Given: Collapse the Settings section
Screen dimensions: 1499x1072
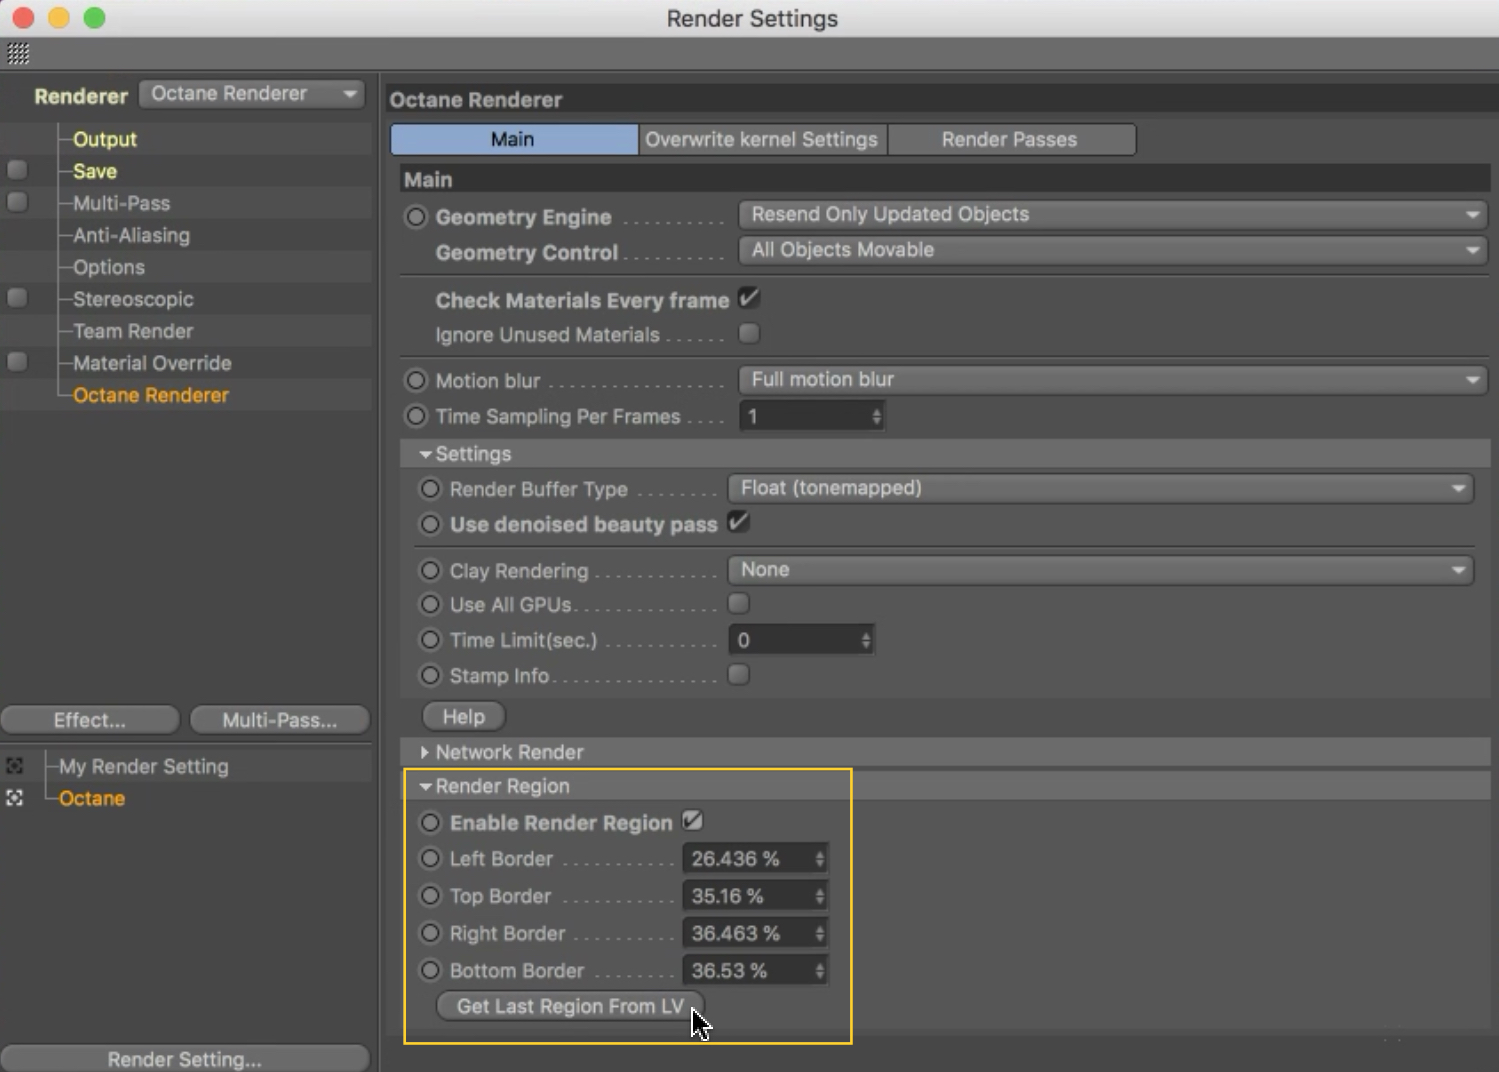Looking at the screenshot, I should (x=426, y=454).
